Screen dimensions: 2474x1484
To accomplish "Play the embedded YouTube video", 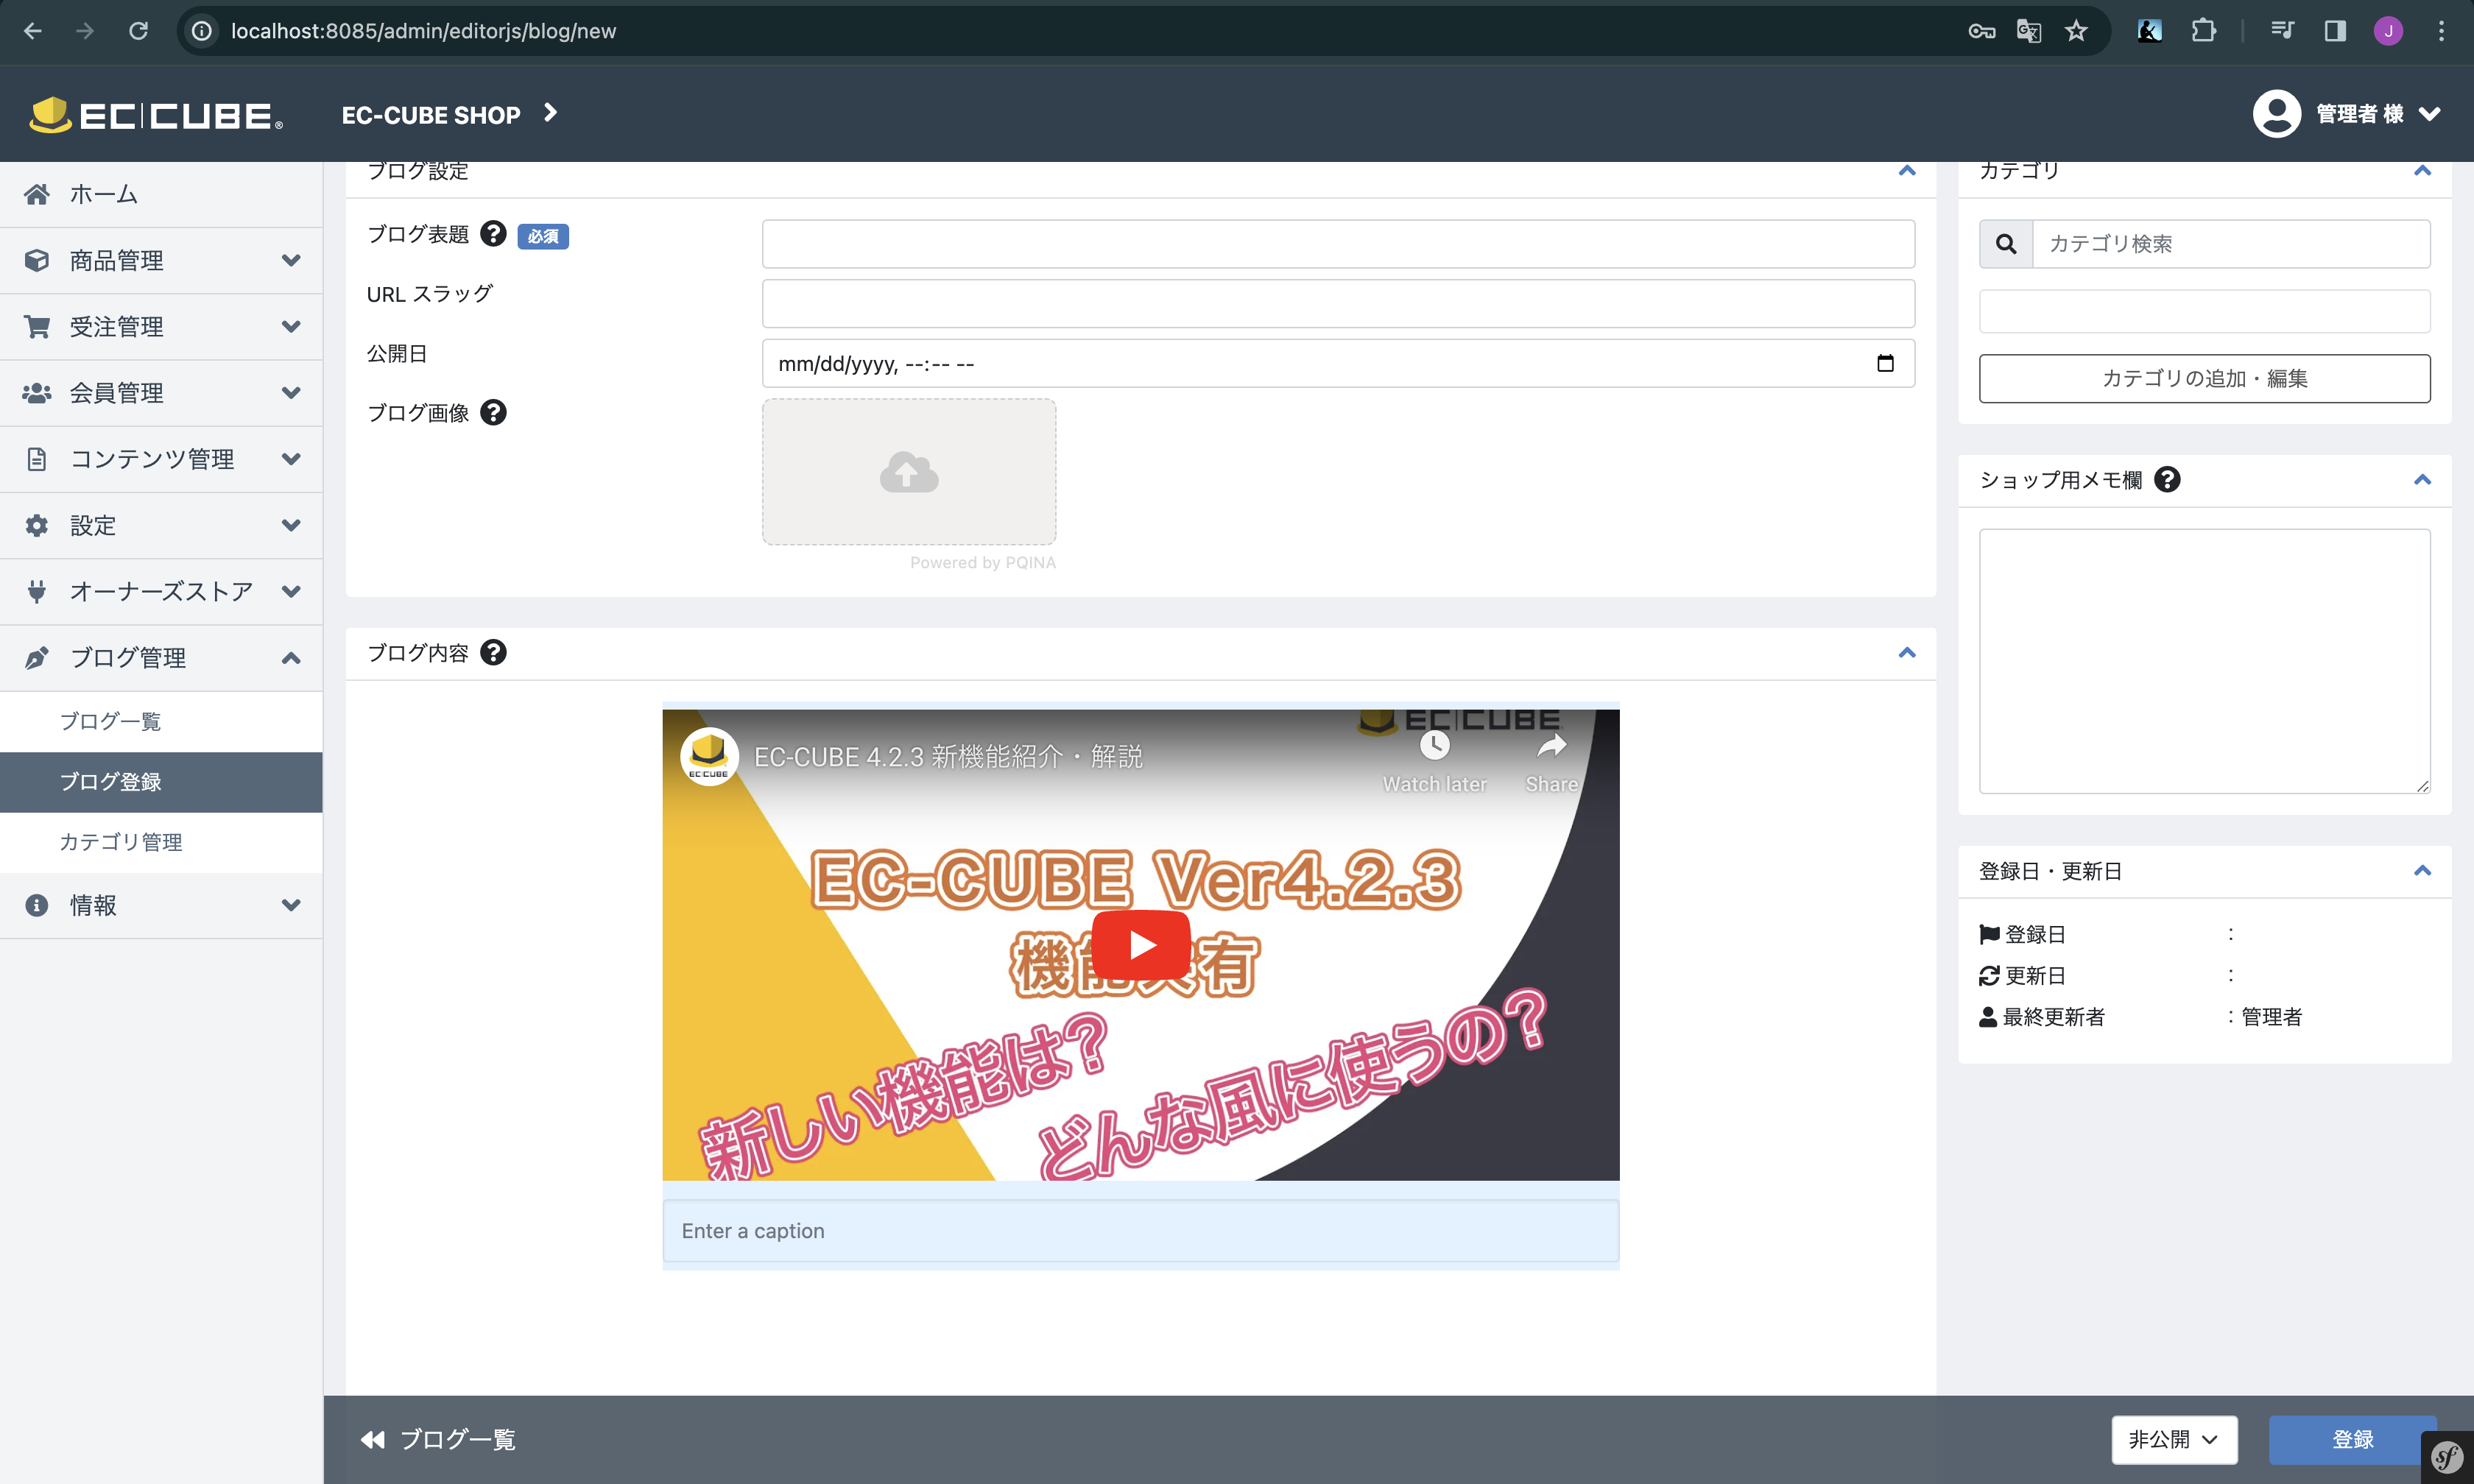I will point(1141,944).
